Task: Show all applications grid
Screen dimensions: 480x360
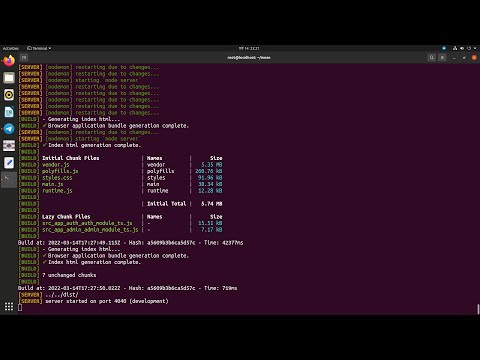Action: click(9, 306)
